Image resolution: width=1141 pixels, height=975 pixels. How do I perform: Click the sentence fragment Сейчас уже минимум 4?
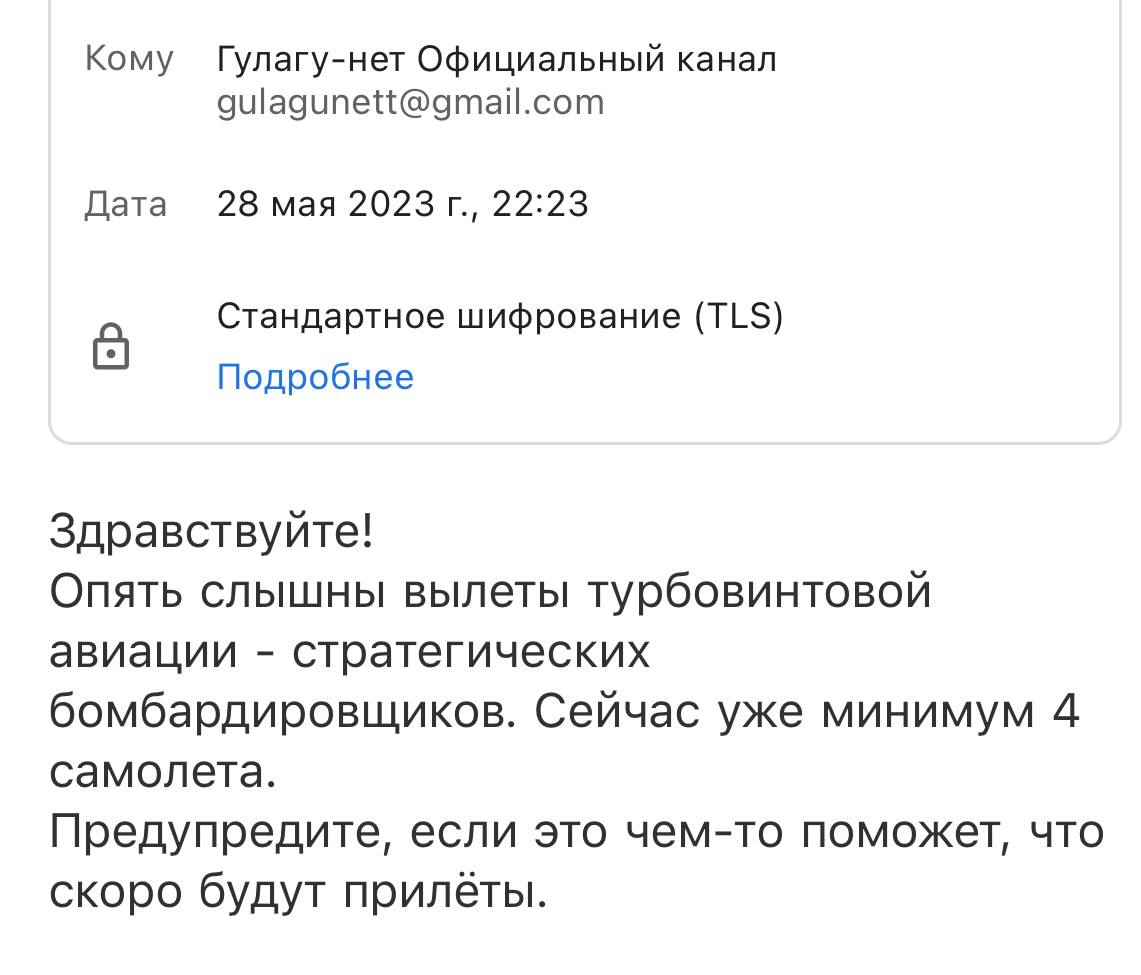click(x=806, y=711)
